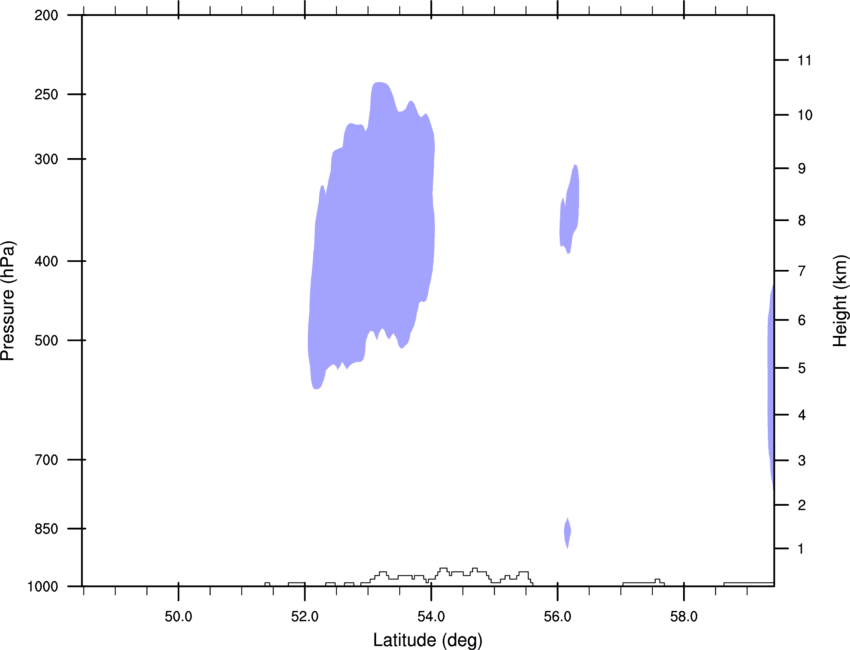The width and height of the screenshot is (850, 650).
Task: Click the height label 6
Action: (x=801, y=320)
